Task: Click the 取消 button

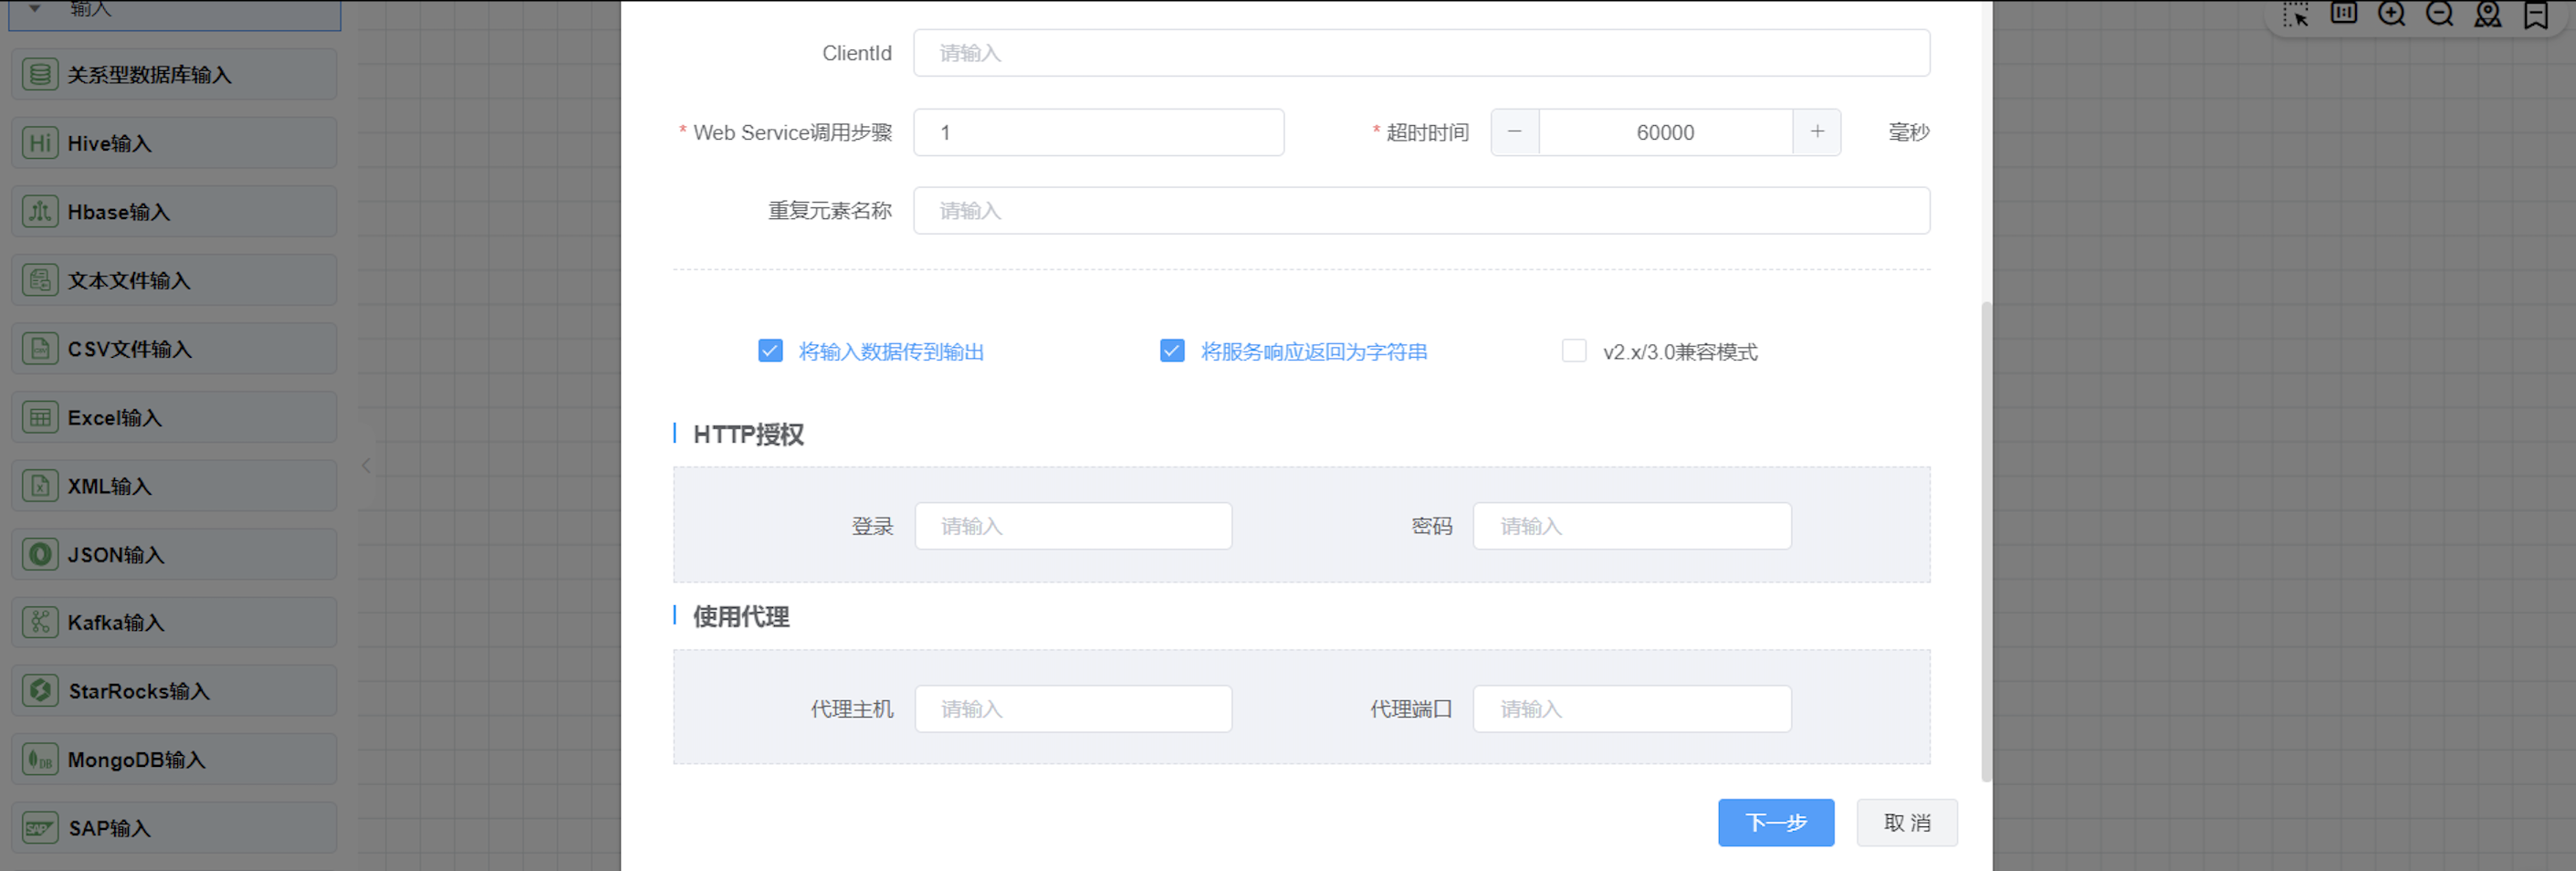Action: coord(1906,822)
